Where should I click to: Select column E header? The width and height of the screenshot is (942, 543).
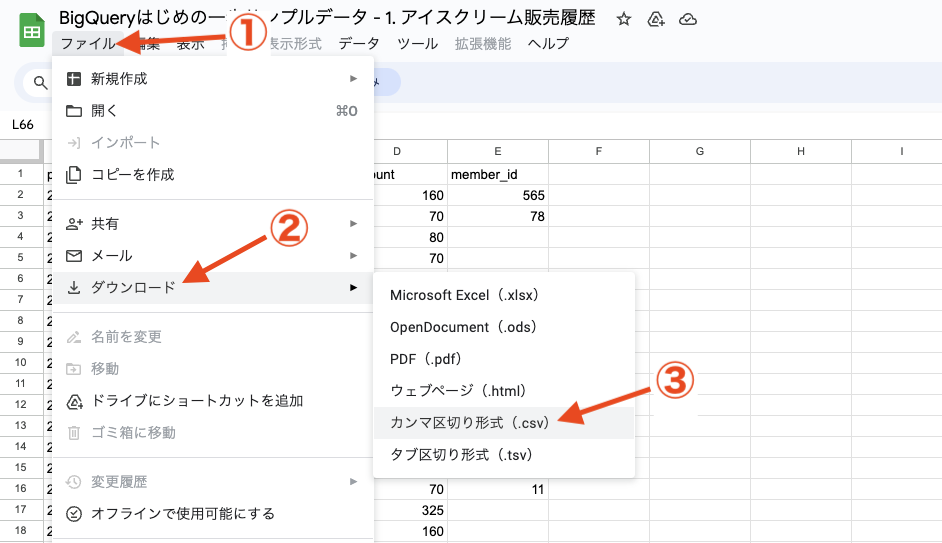498,151
